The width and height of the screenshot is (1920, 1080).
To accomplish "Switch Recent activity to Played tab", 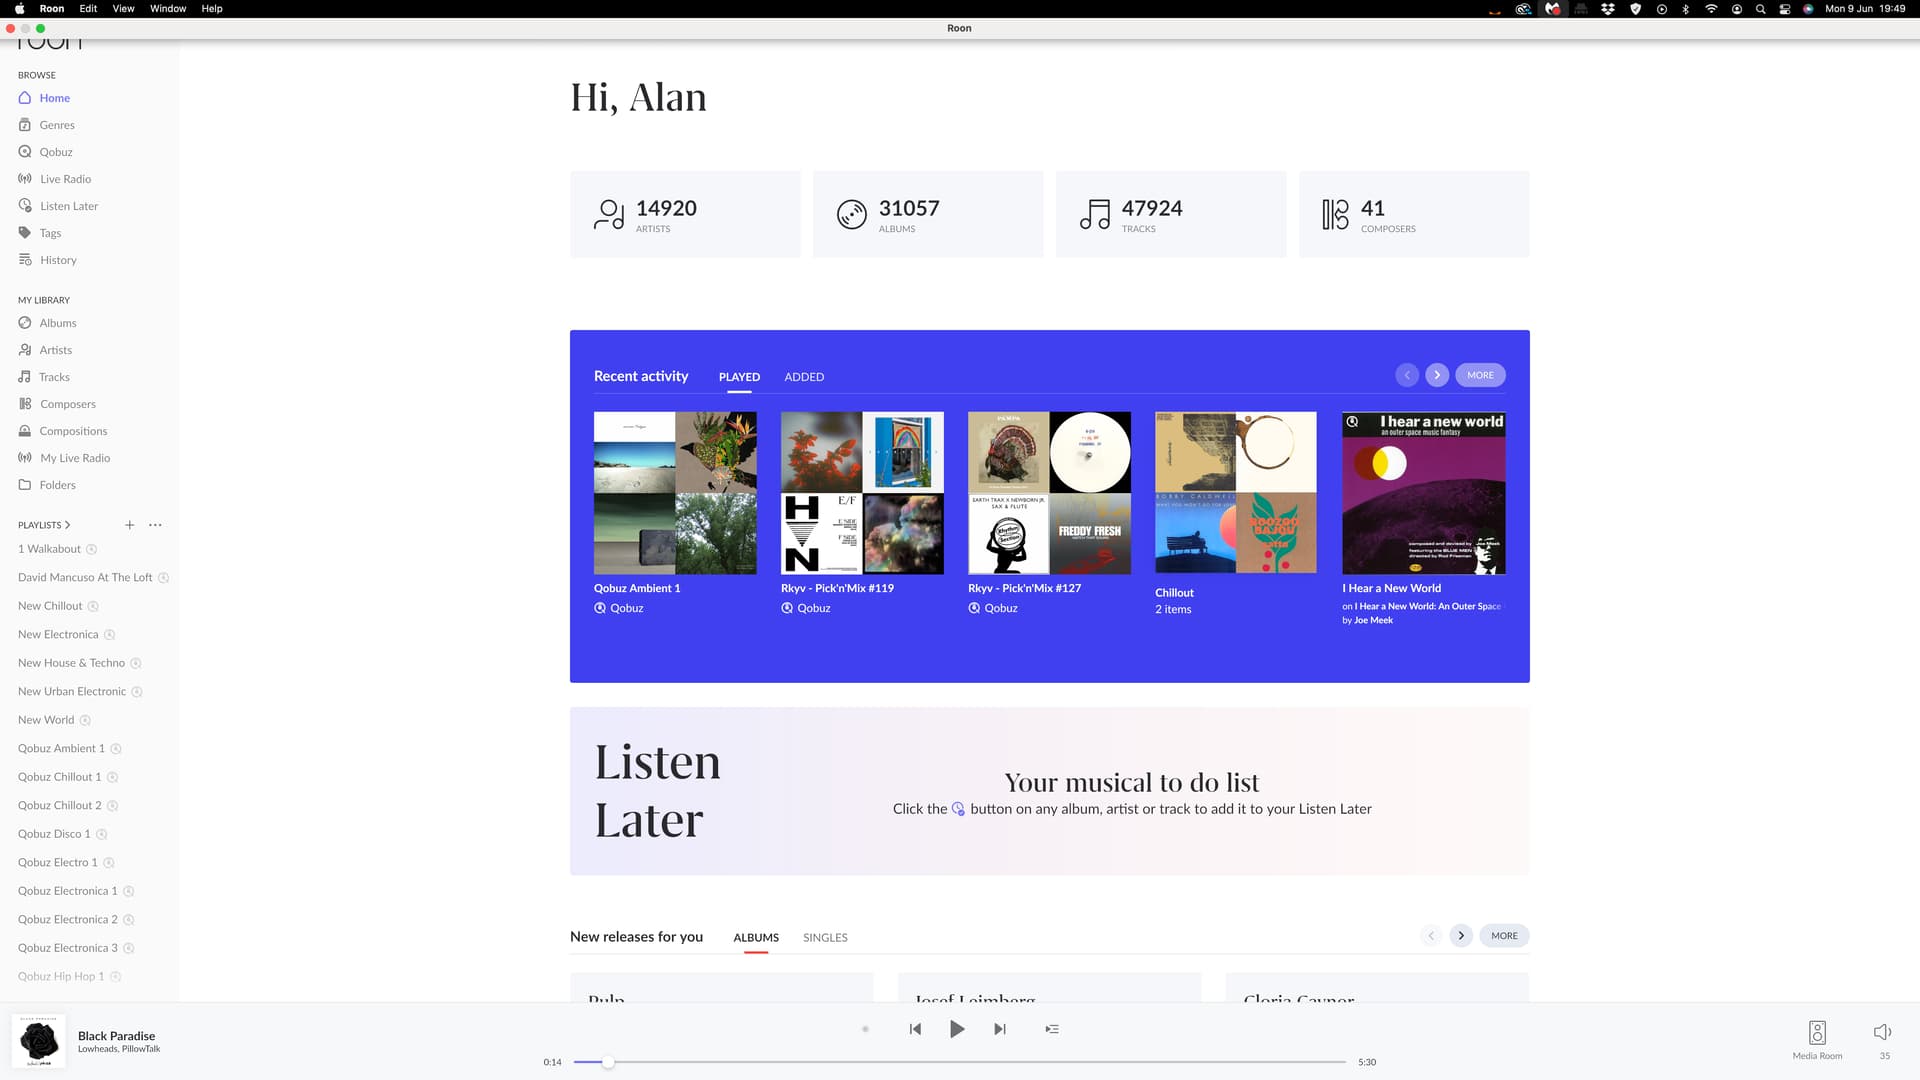I will pyautogui.click(x=739, y=377).
